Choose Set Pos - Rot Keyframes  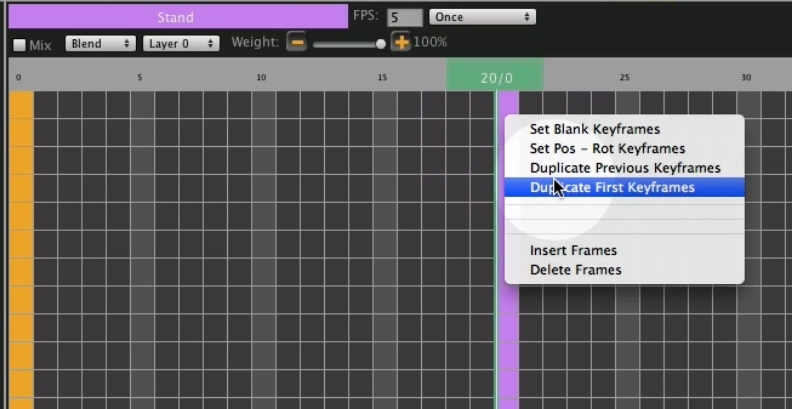pyautogui.click(x=624, y=148)
